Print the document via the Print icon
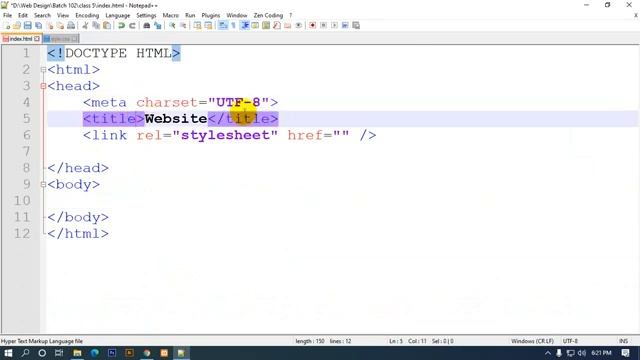Image resolution: width=640 pixels, height=360 pixels. point(71,25)
